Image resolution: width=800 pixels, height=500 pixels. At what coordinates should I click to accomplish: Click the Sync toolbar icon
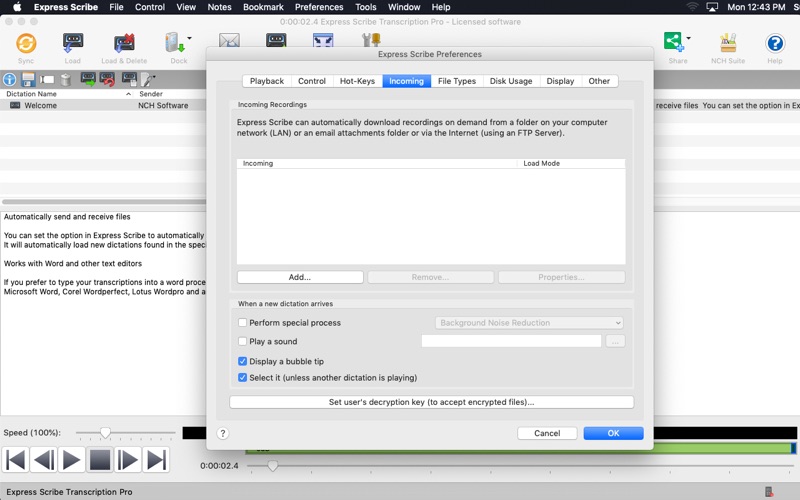[x=26, y=43]
